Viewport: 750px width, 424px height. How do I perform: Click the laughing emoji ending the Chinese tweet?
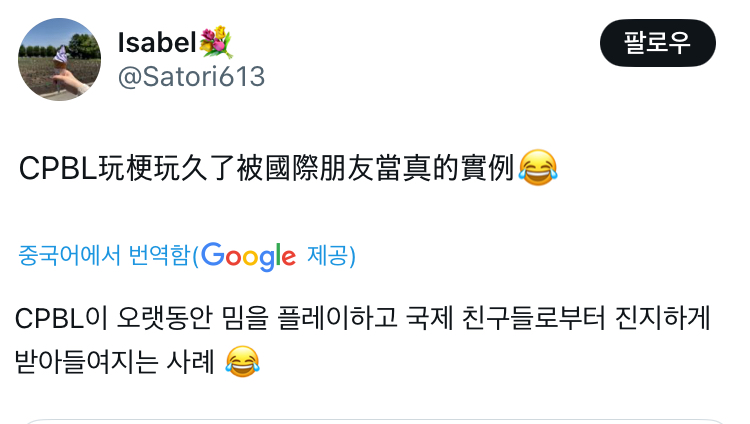pyautogui.click(x=538, y=167)
